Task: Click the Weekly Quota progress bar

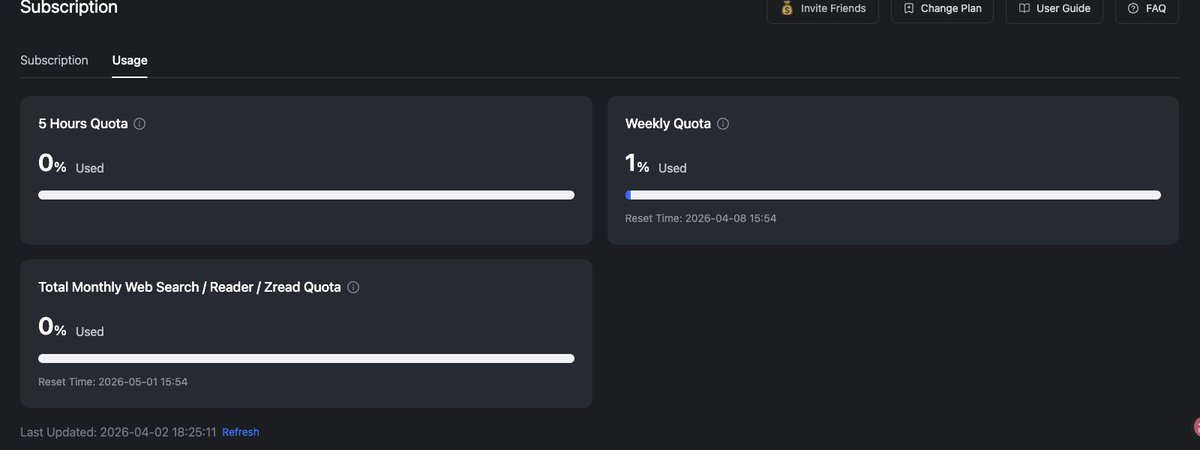Action: (893, 195)
